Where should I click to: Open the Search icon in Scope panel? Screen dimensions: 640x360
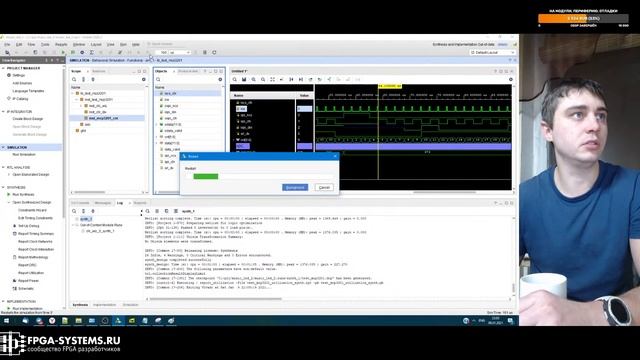(x=74, y=80)
